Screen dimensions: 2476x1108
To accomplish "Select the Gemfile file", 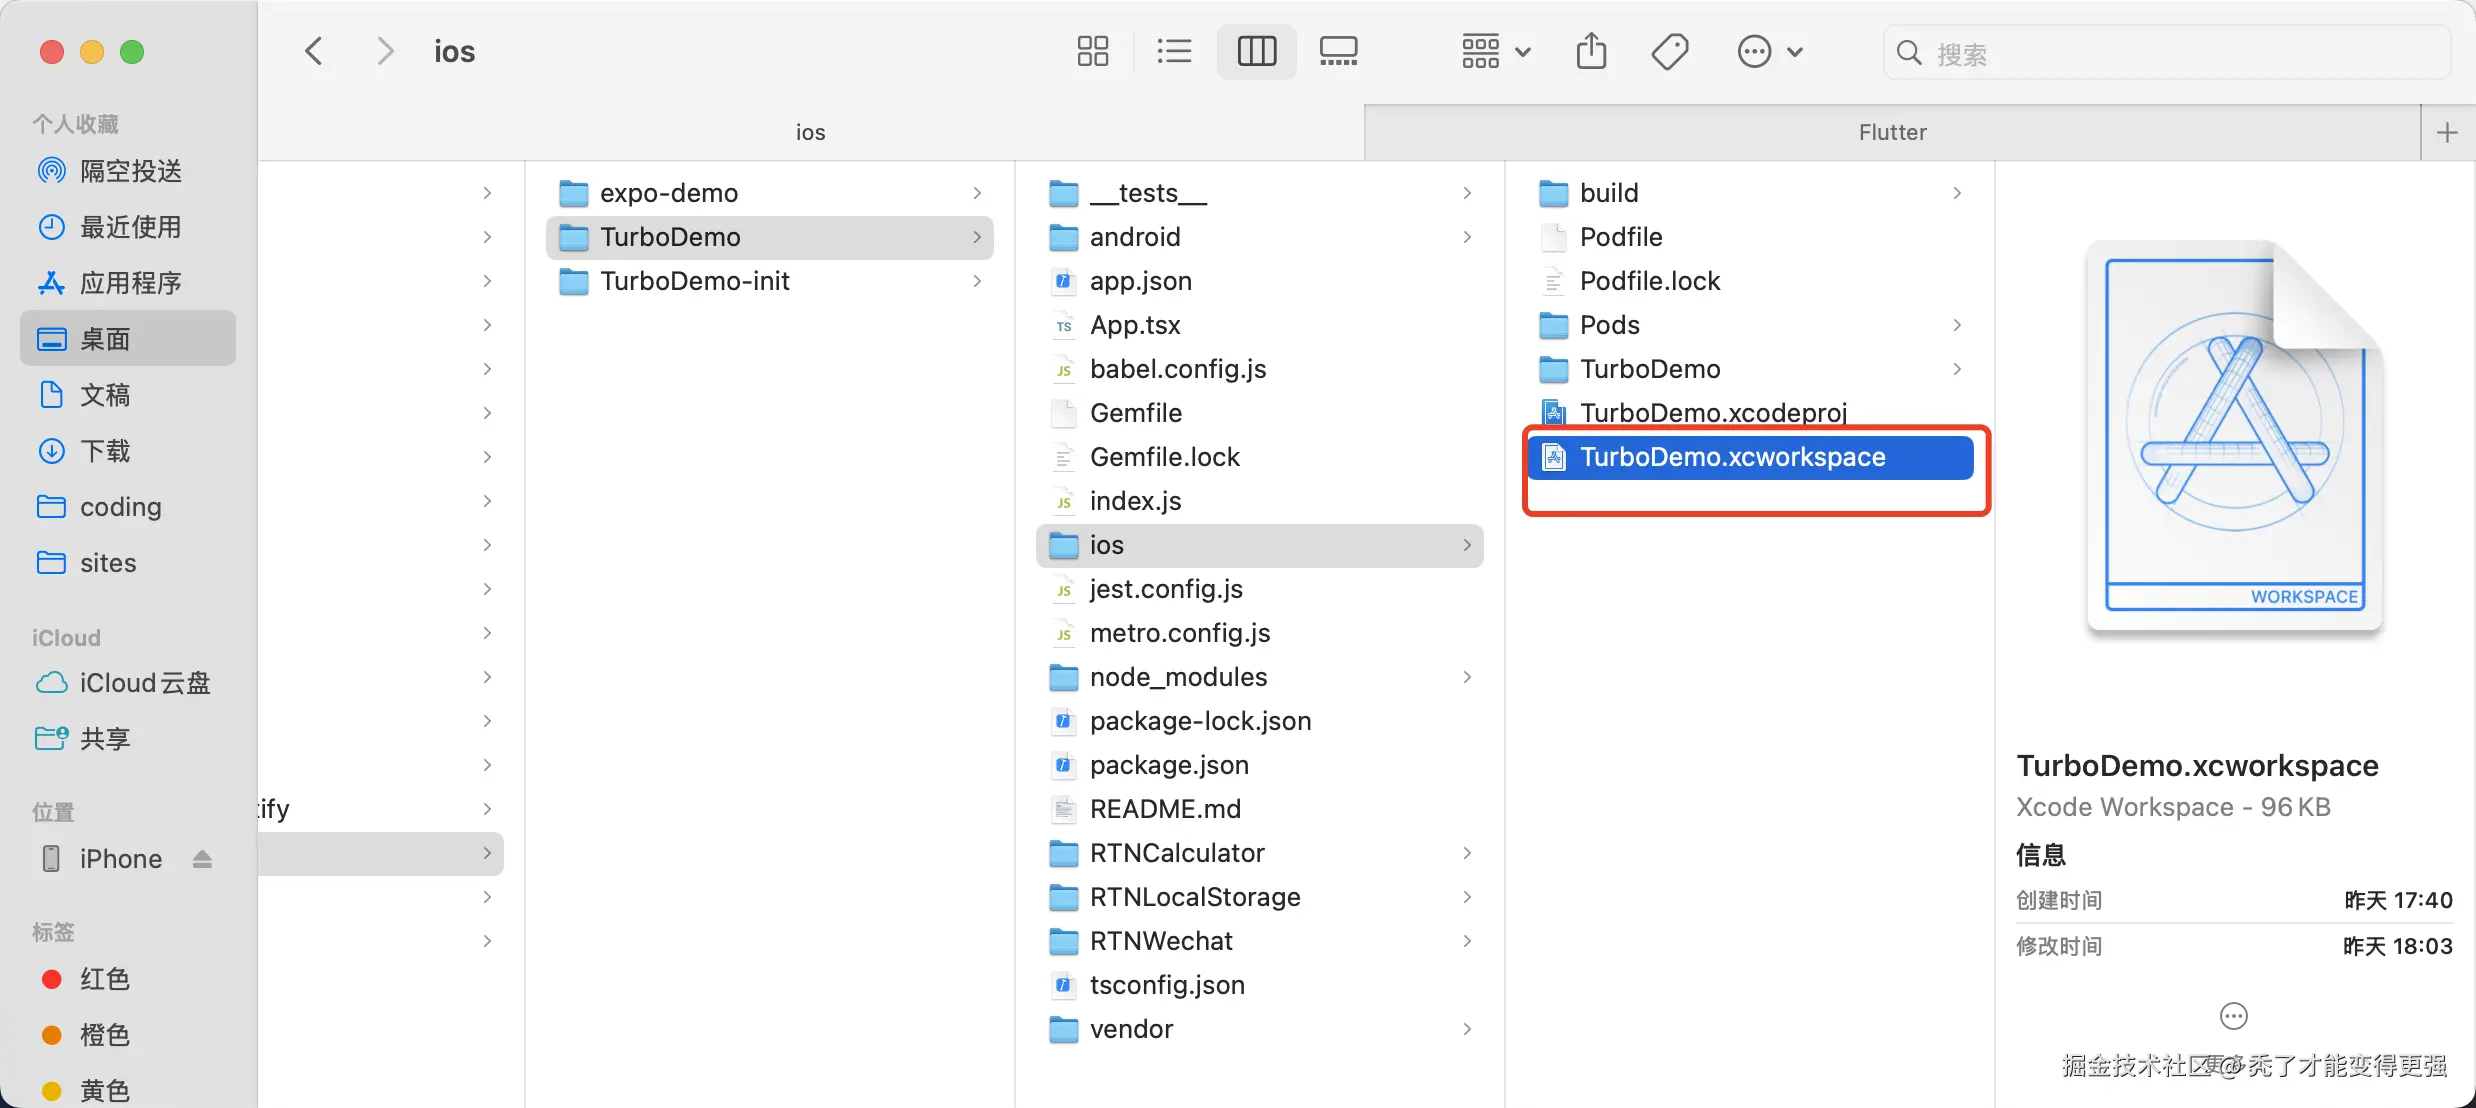I will coord(1260,413).
